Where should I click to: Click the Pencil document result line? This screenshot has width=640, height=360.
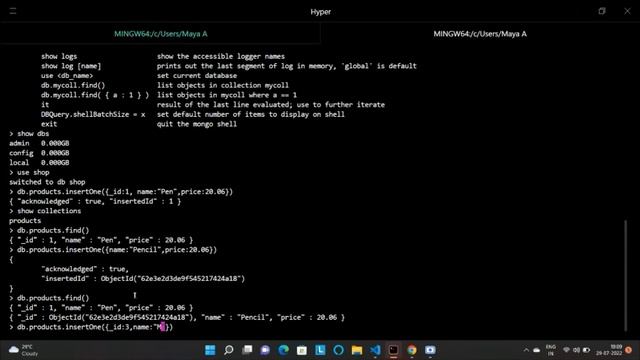click(x=177, y=318)
